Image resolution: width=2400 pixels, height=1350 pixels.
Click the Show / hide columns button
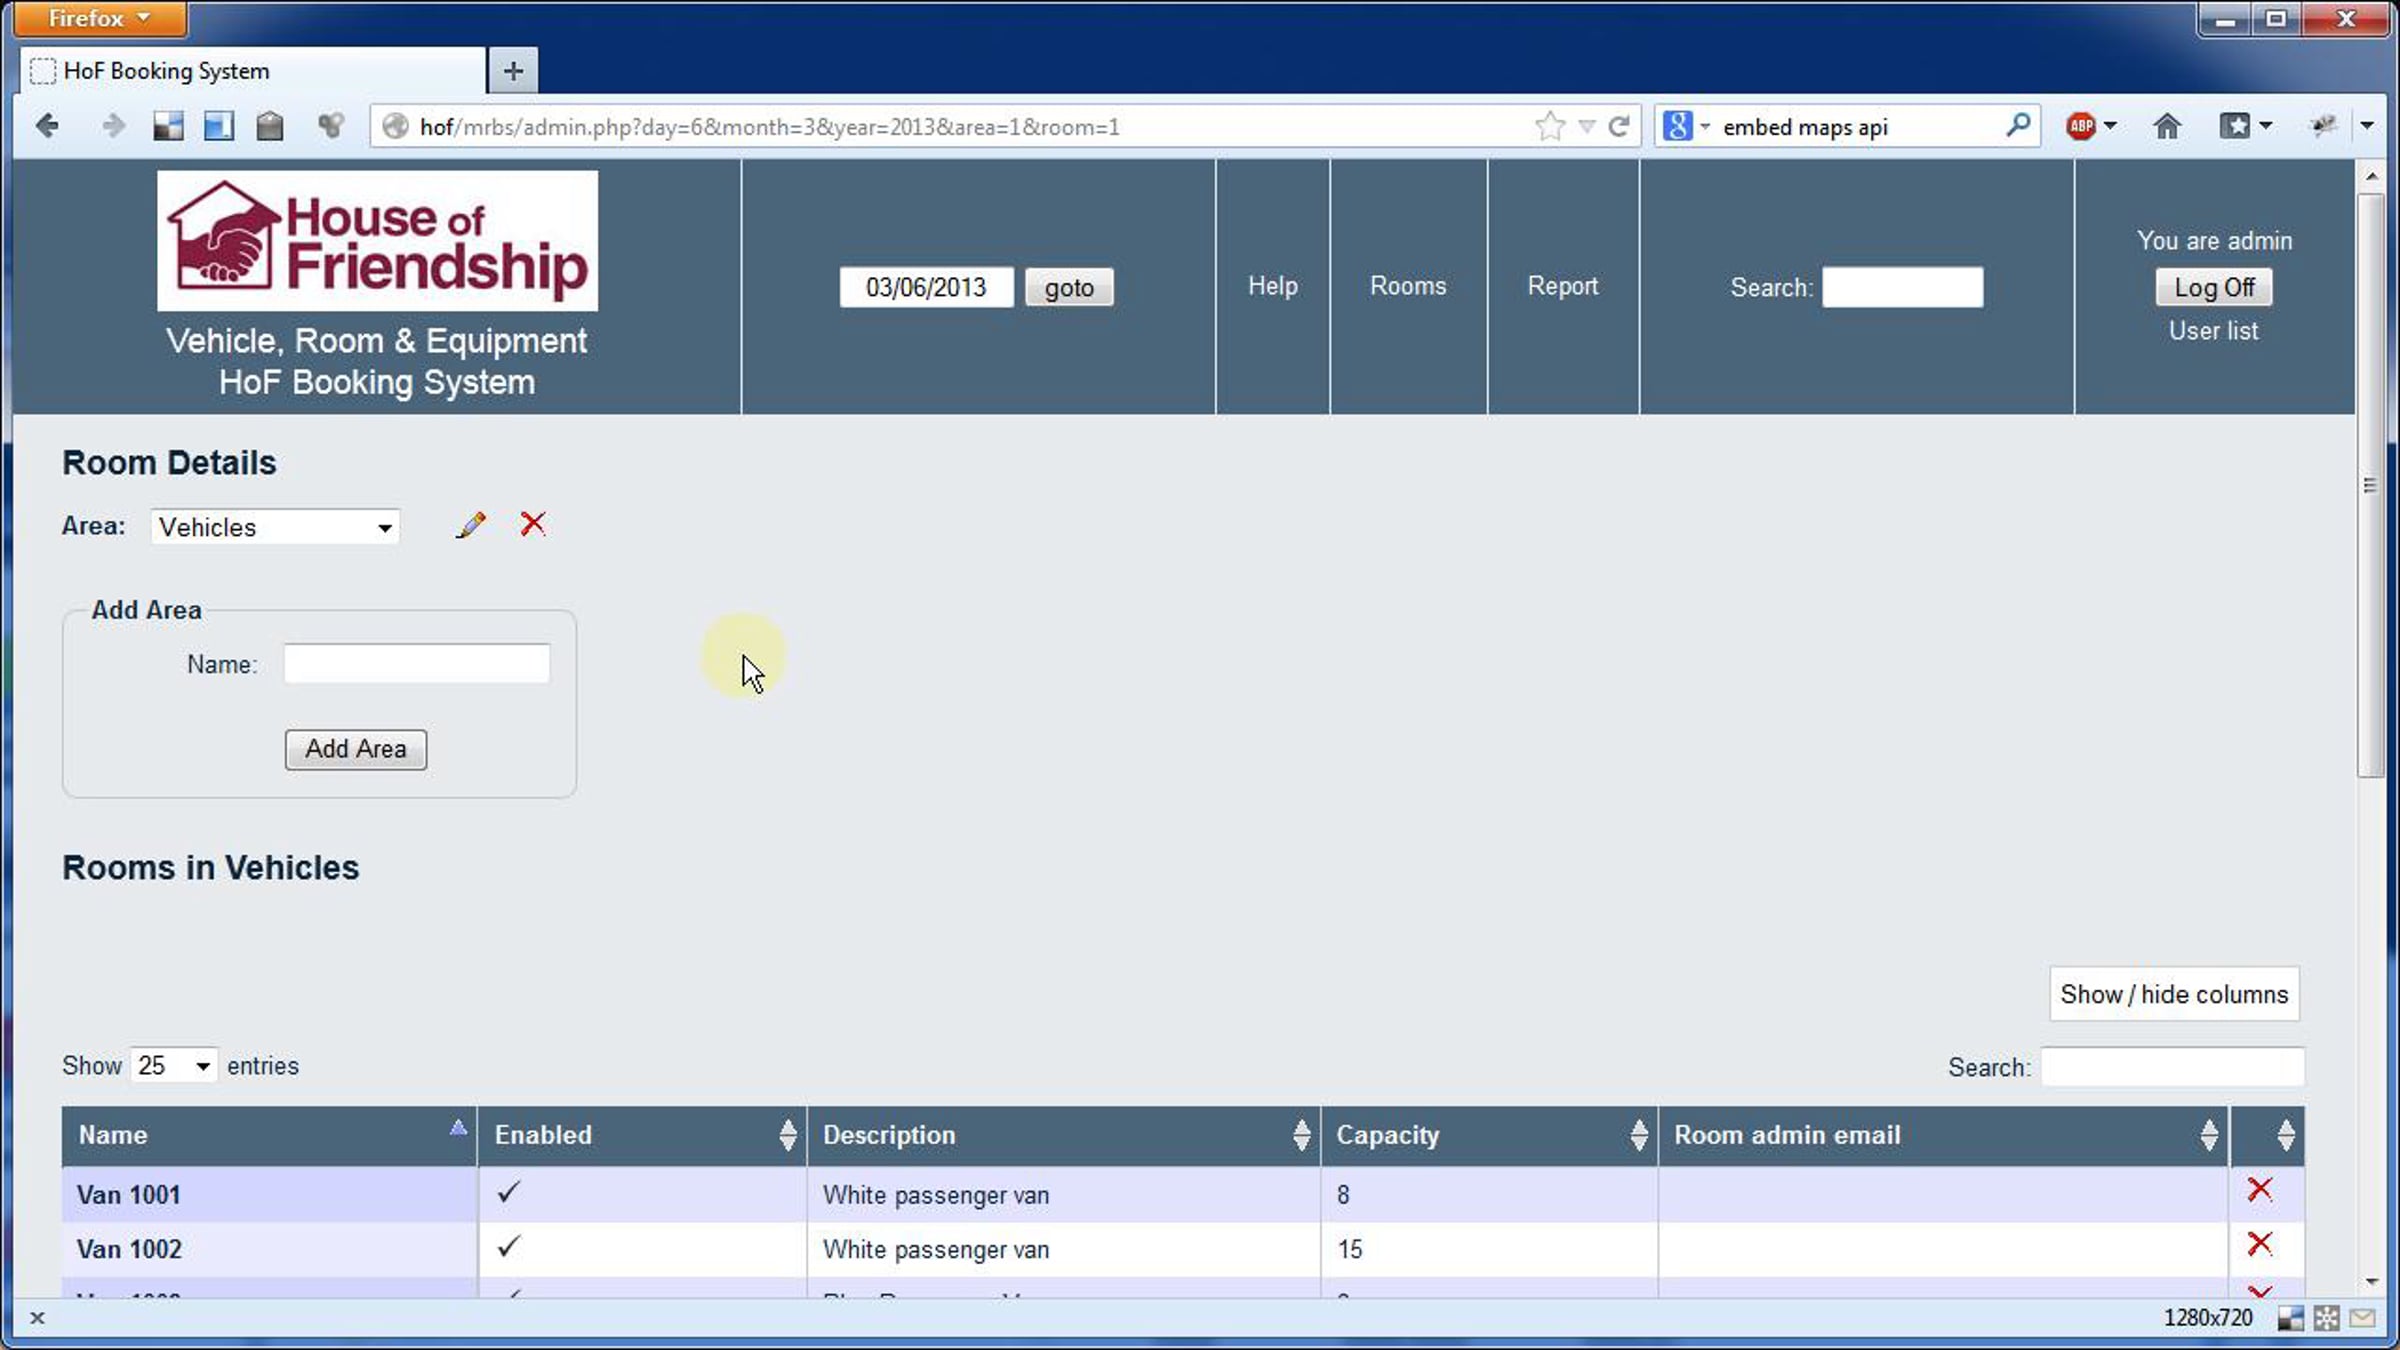point(2173,994)
